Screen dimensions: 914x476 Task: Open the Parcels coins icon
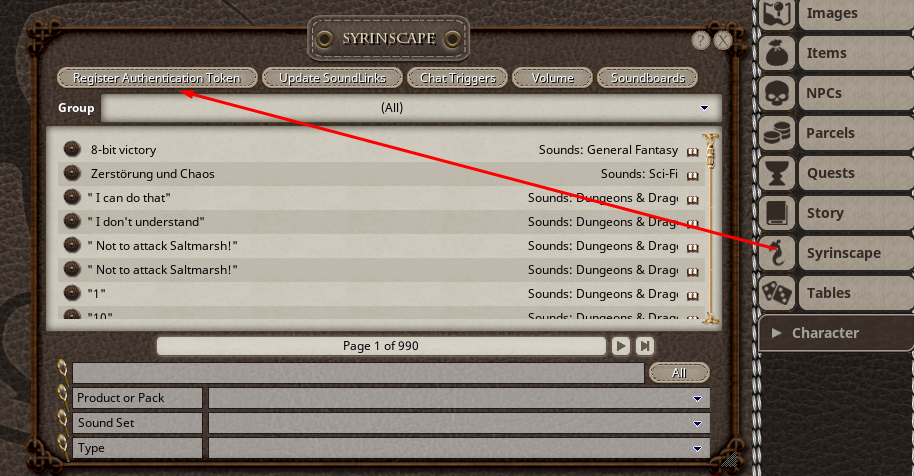pos(778,133)
